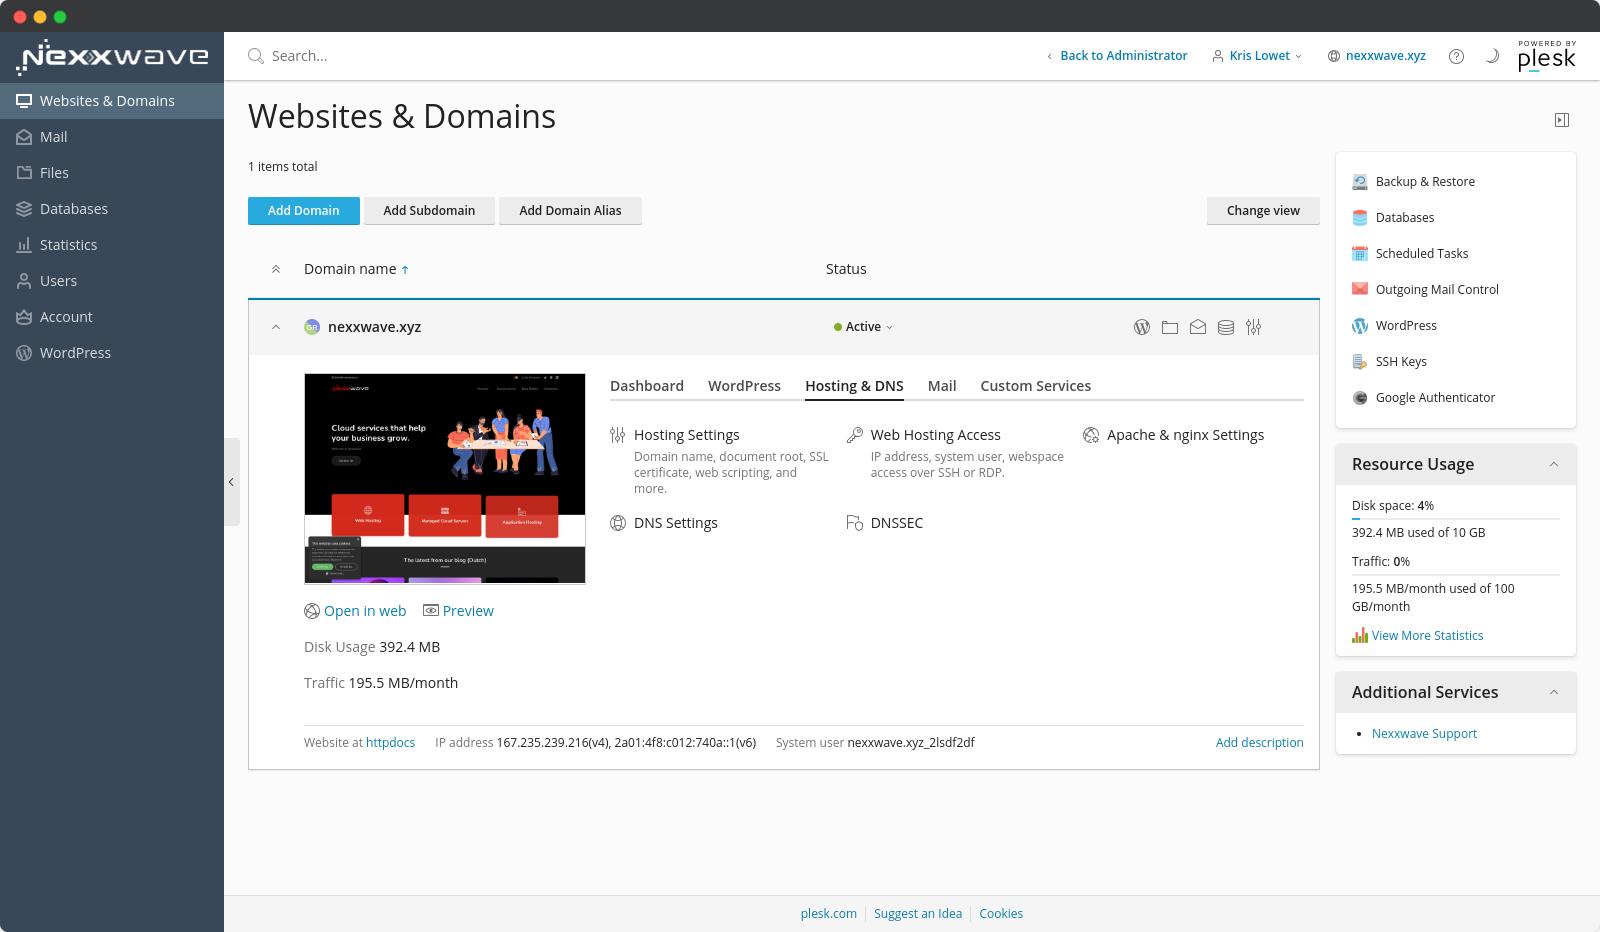
Task: Go to Users in left sidebar
Action: pos(112,281)
